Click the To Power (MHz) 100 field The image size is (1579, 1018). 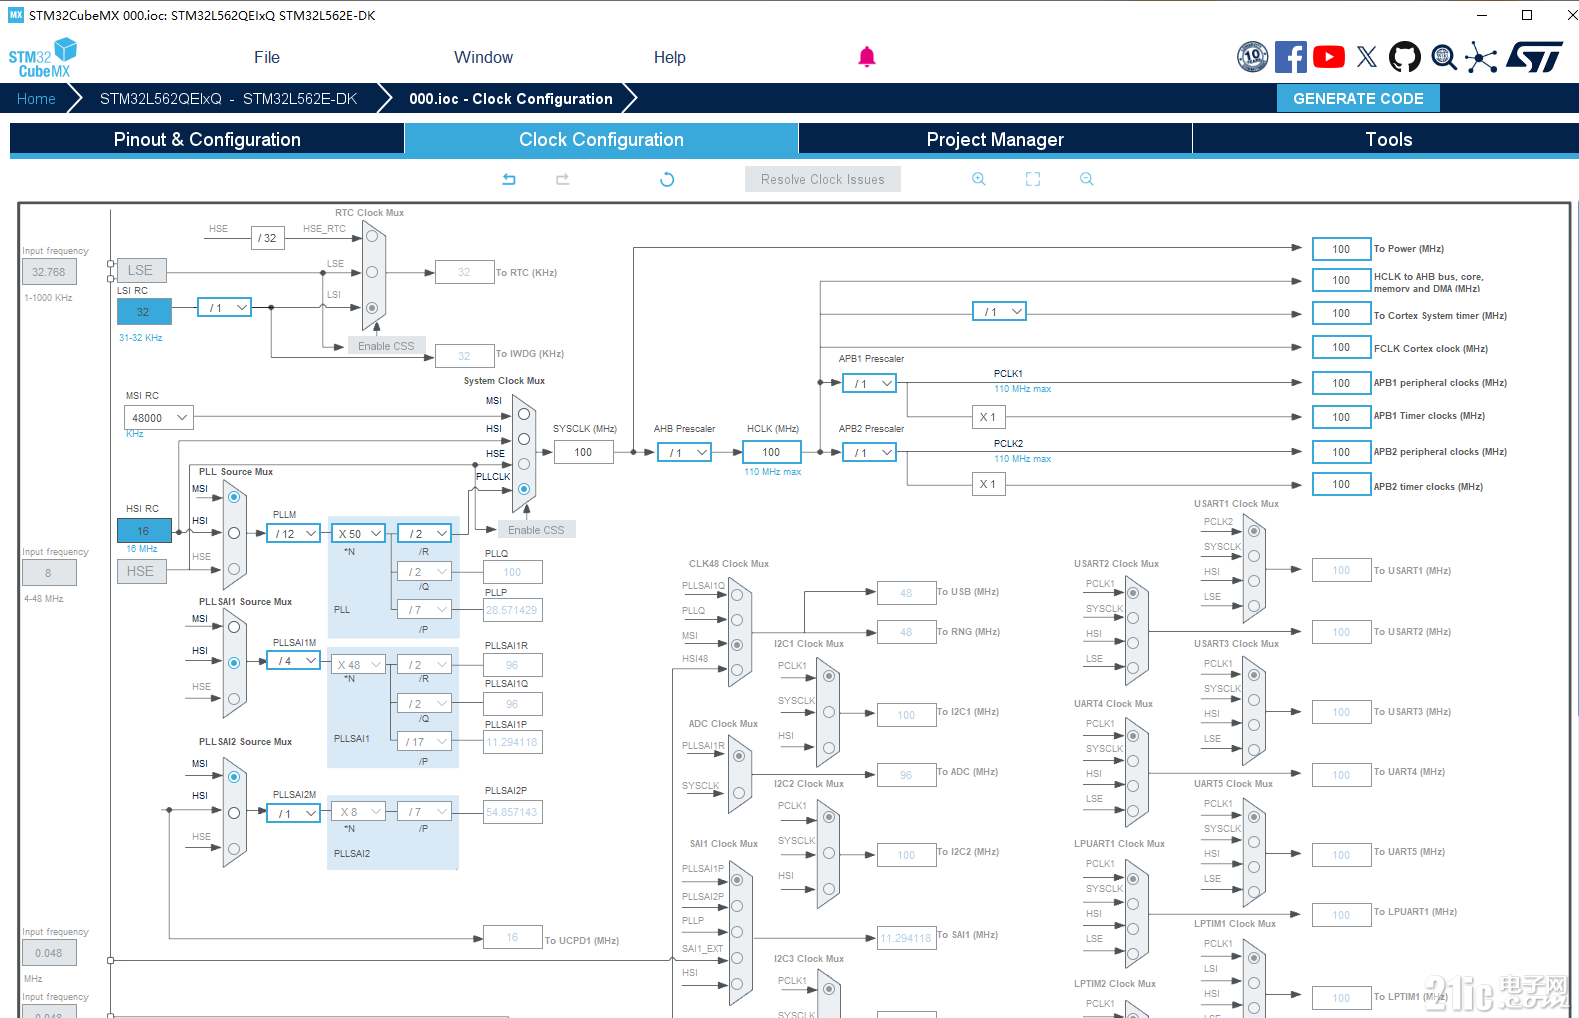[1341, 249]
